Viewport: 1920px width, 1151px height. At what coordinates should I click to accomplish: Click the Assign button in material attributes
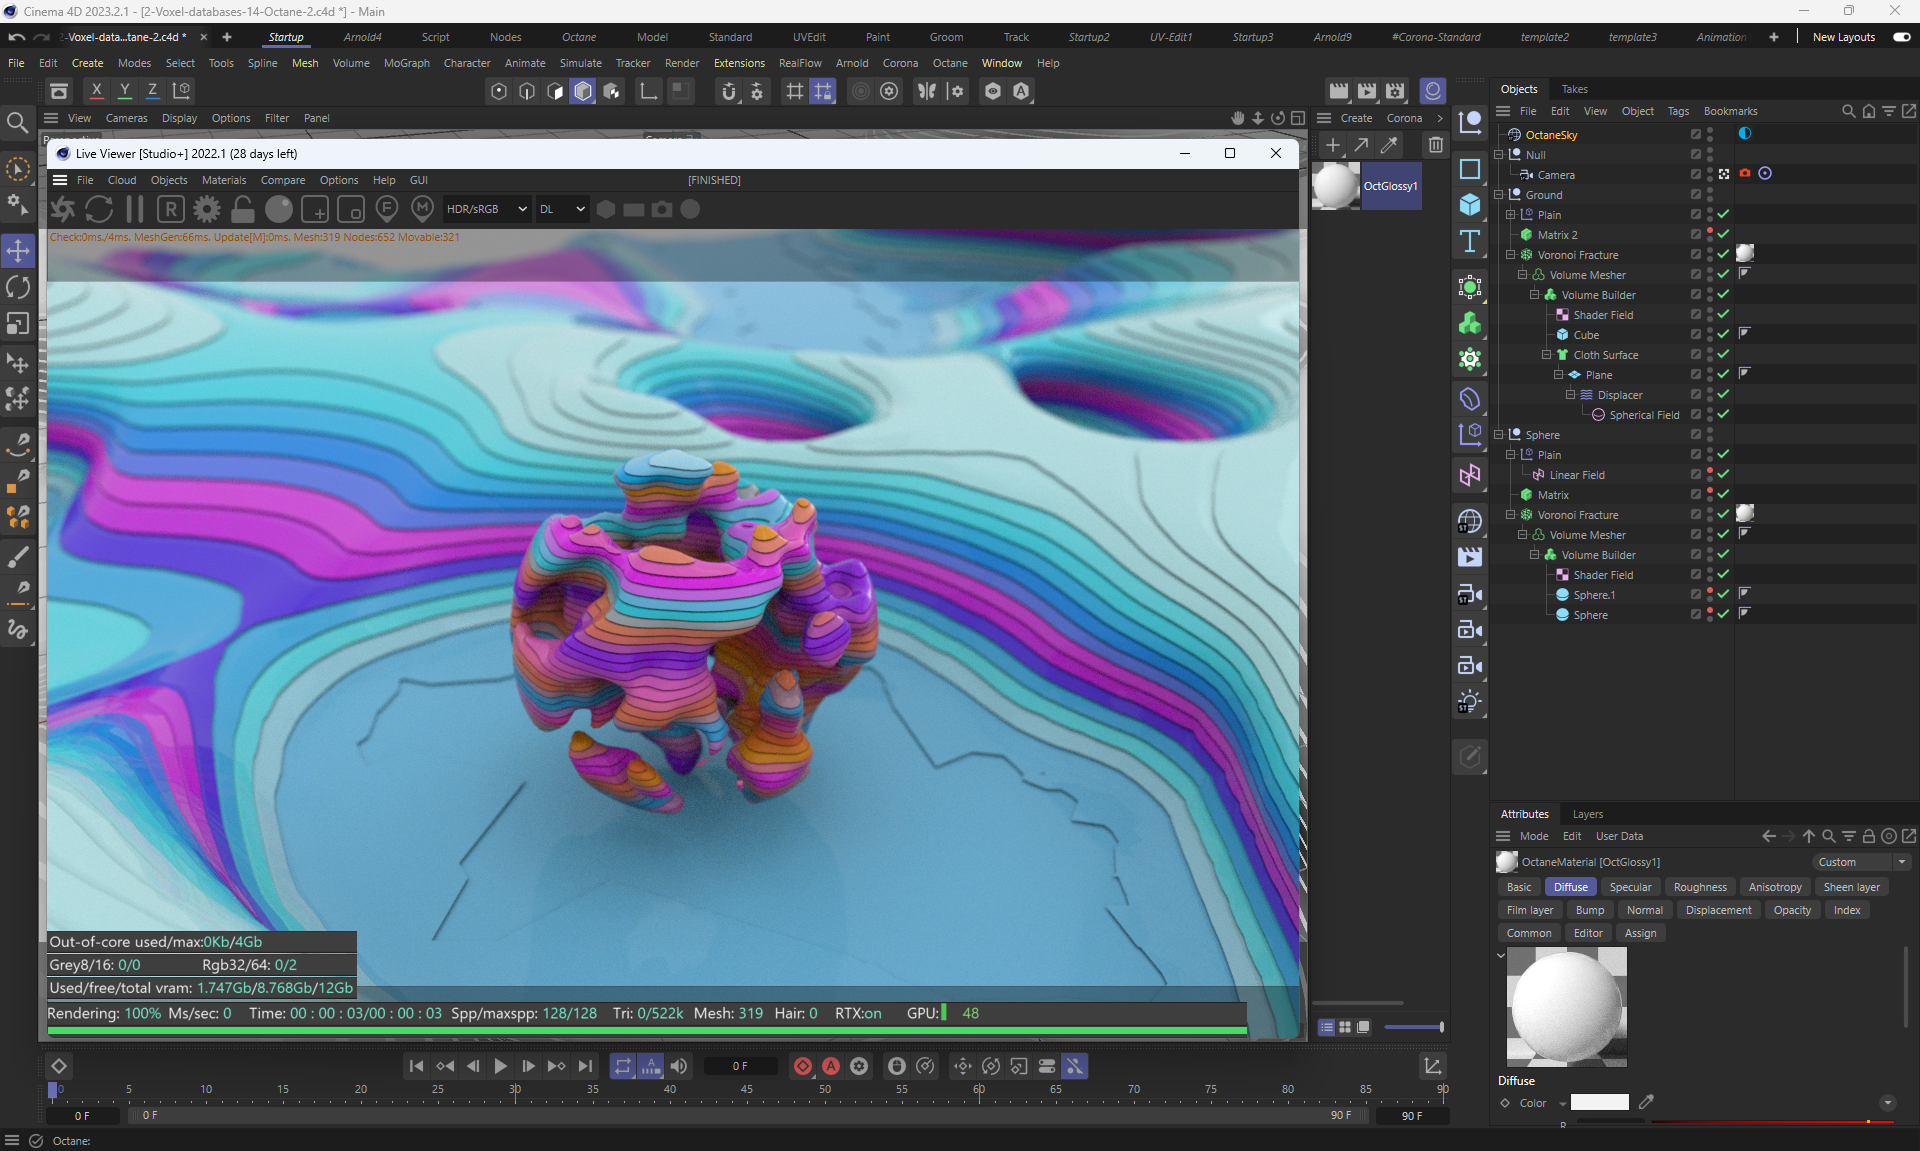1640,933
